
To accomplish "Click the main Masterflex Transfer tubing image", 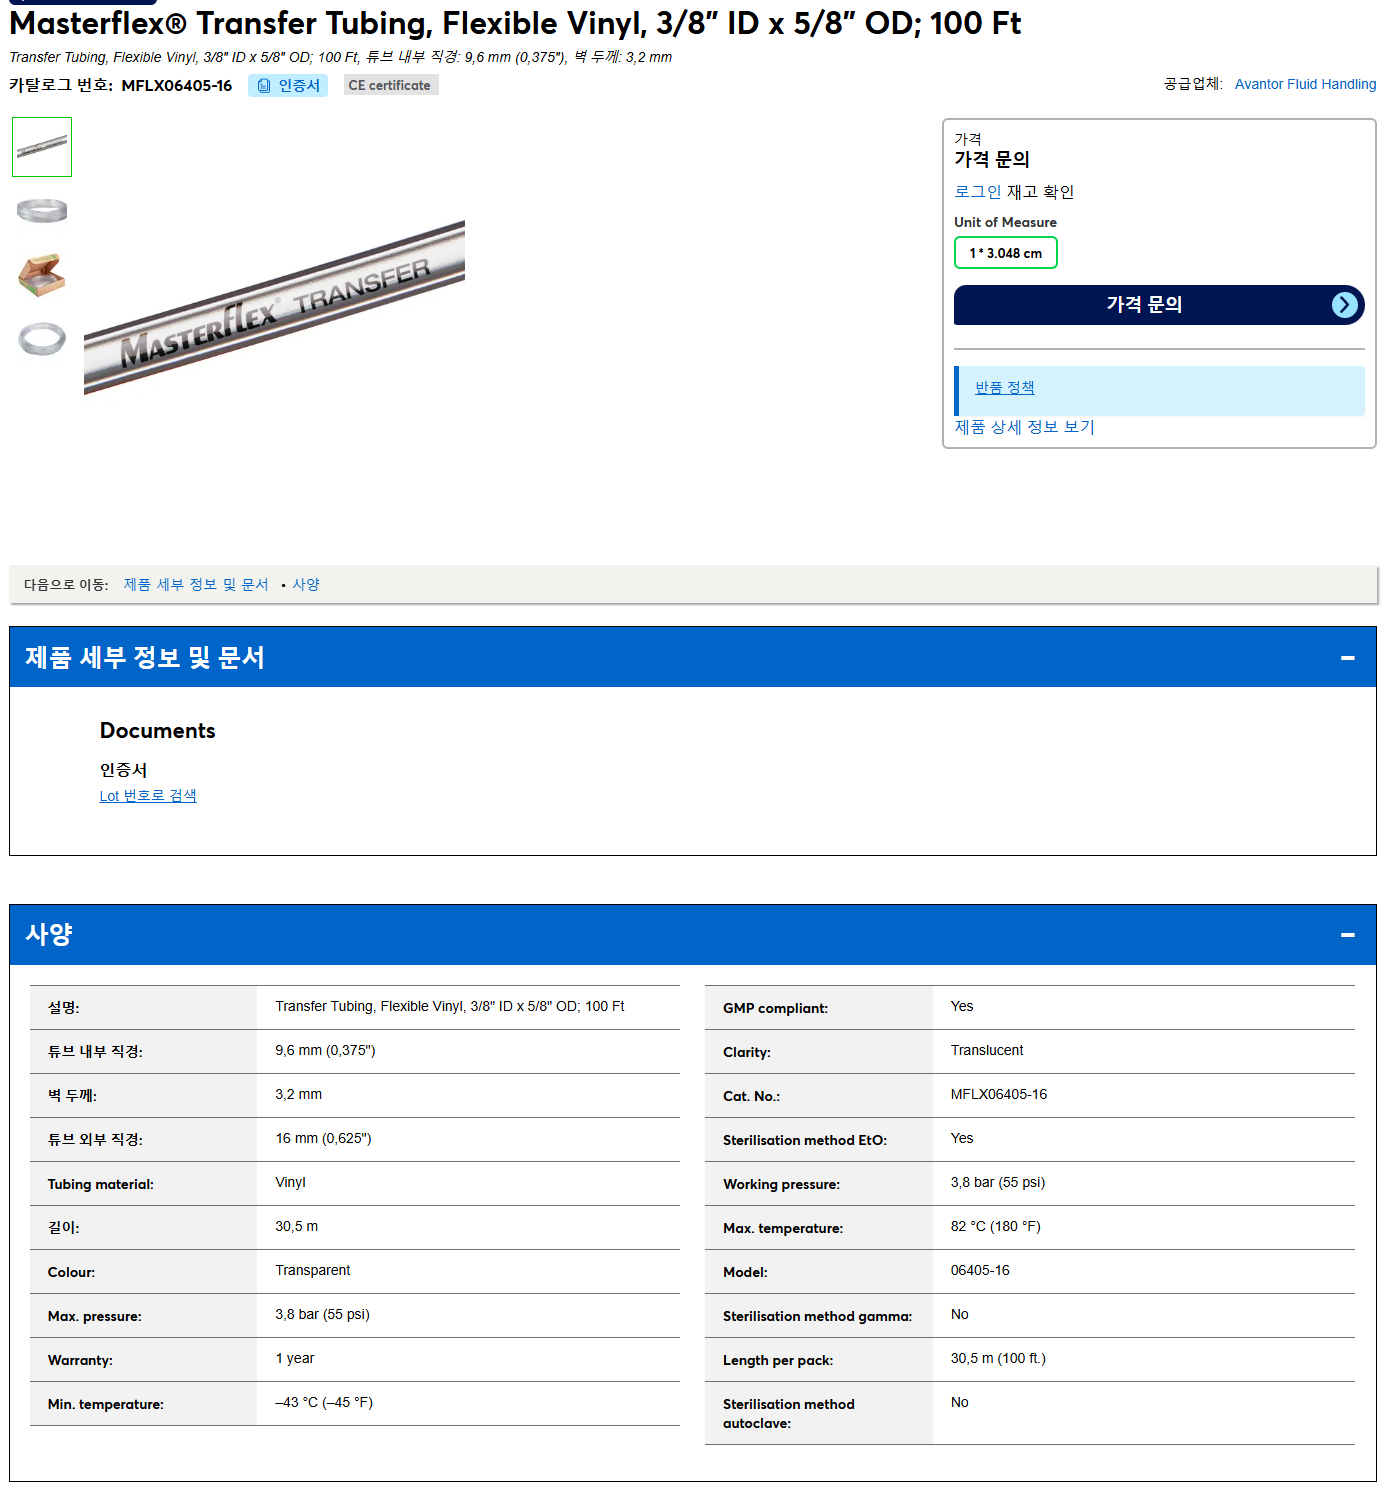I will (x=274, y=307).
